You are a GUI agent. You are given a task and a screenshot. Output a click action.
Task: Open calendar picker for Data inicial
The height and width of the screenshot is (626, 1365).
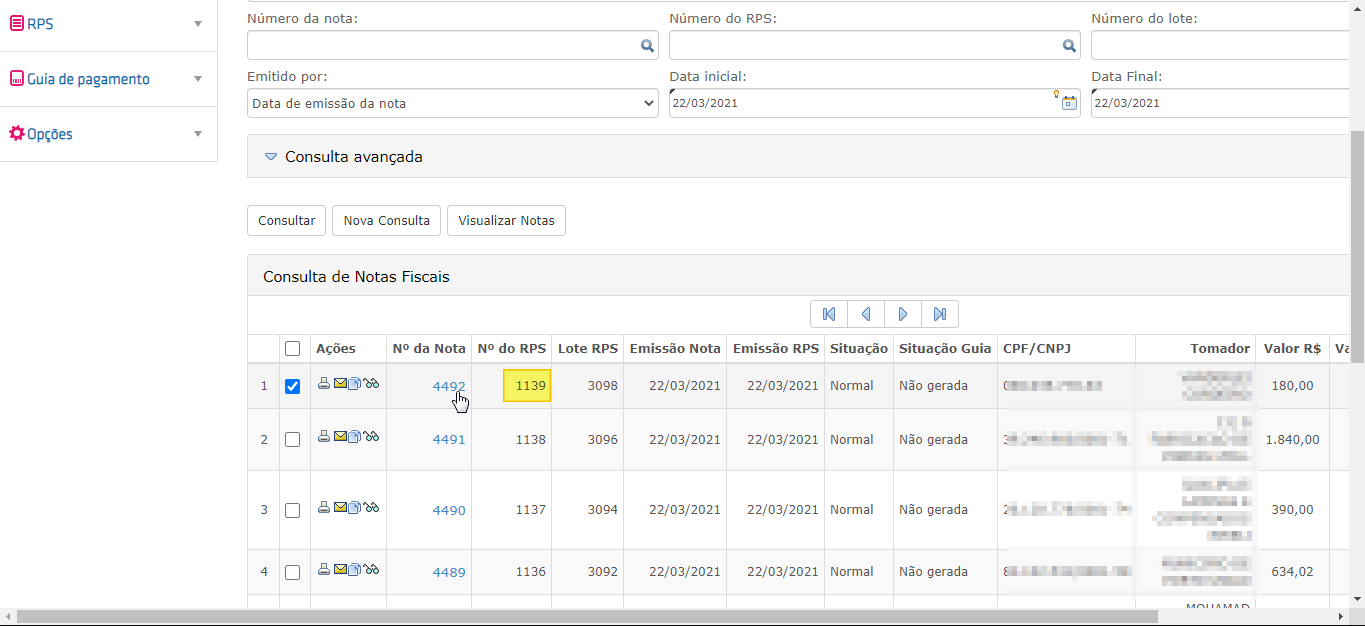point(1069,102)
